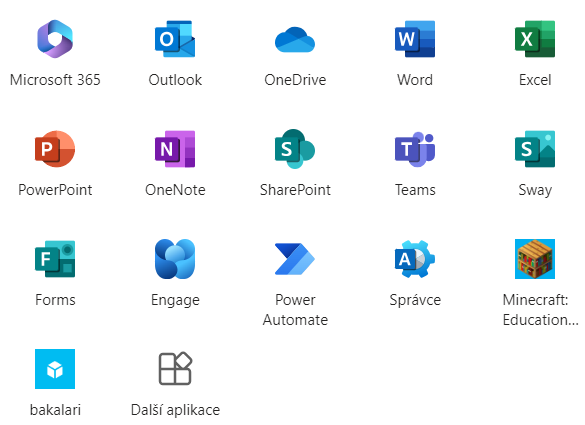Screen dimensions: 585x425
Task: Click the Outlook text label
Action: (175, 80)
